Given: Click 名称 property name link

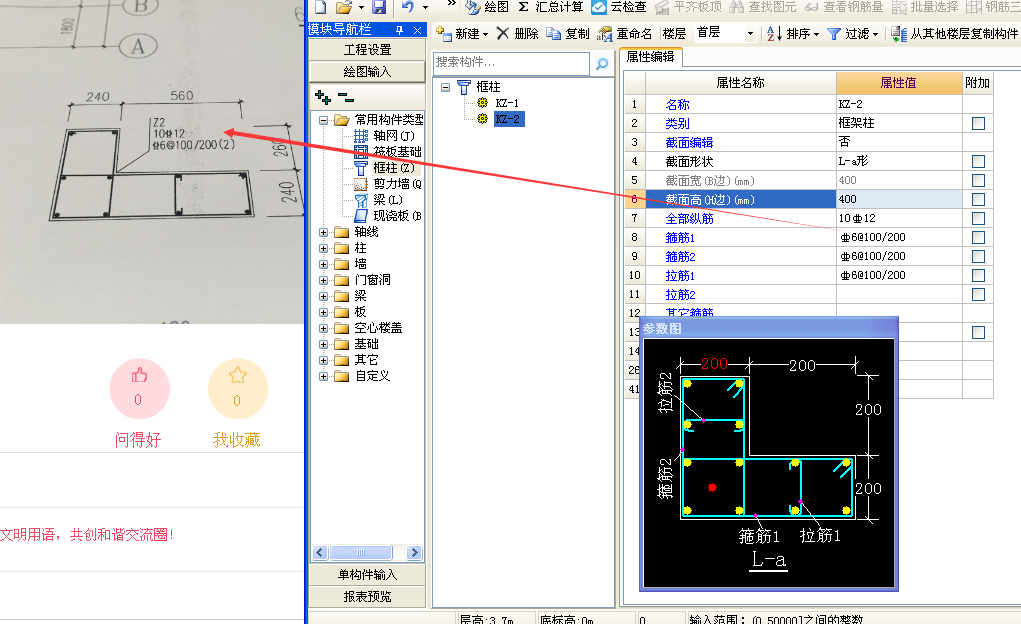Looking at the screenshot, I should [677, 104].
